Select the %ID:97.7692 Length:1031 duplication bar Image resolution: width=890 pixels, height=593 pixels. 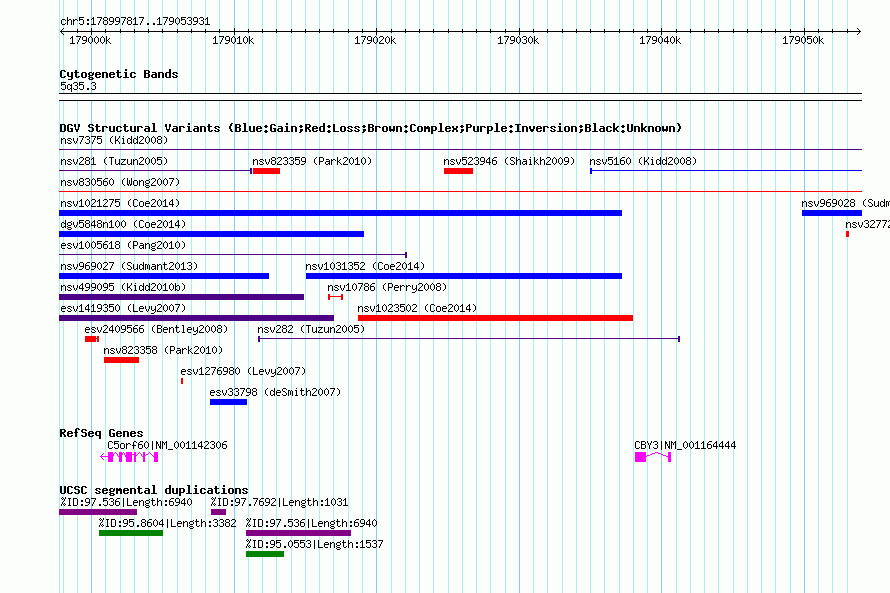tap(219, 512)
